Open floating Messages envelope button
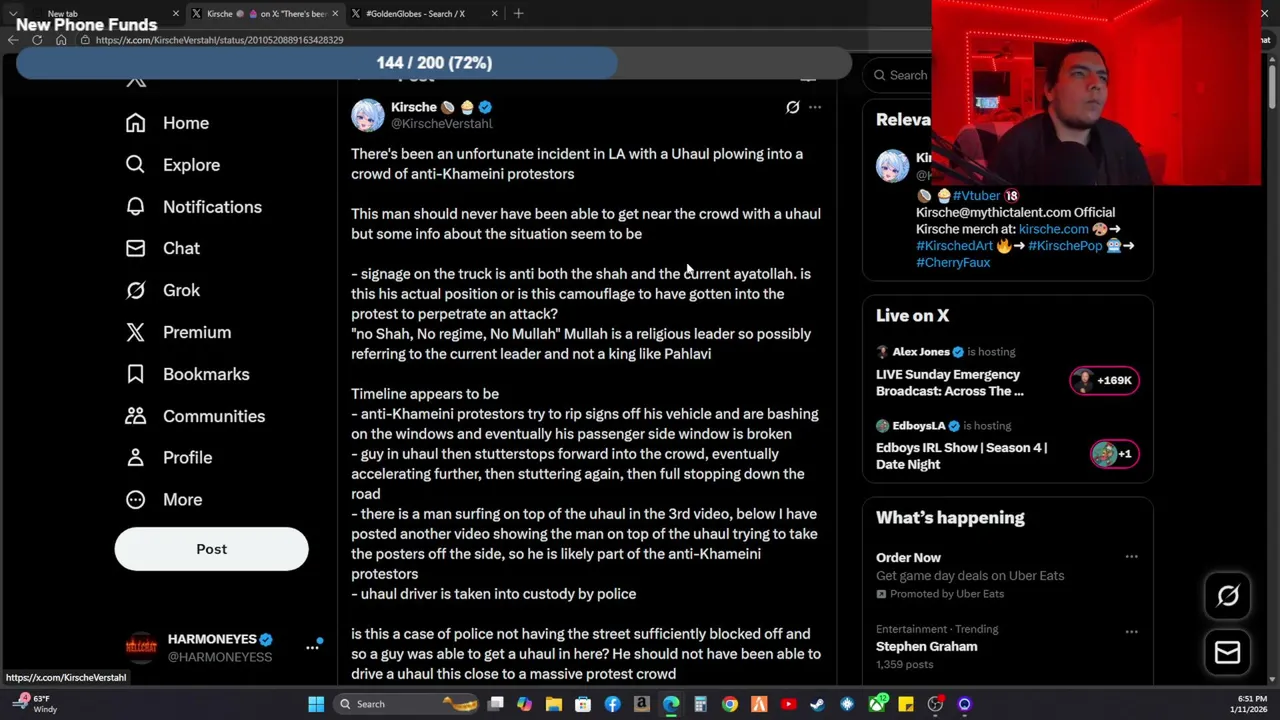The image size is (1280, 720). pyautogui.click(x=1228, y=653)
